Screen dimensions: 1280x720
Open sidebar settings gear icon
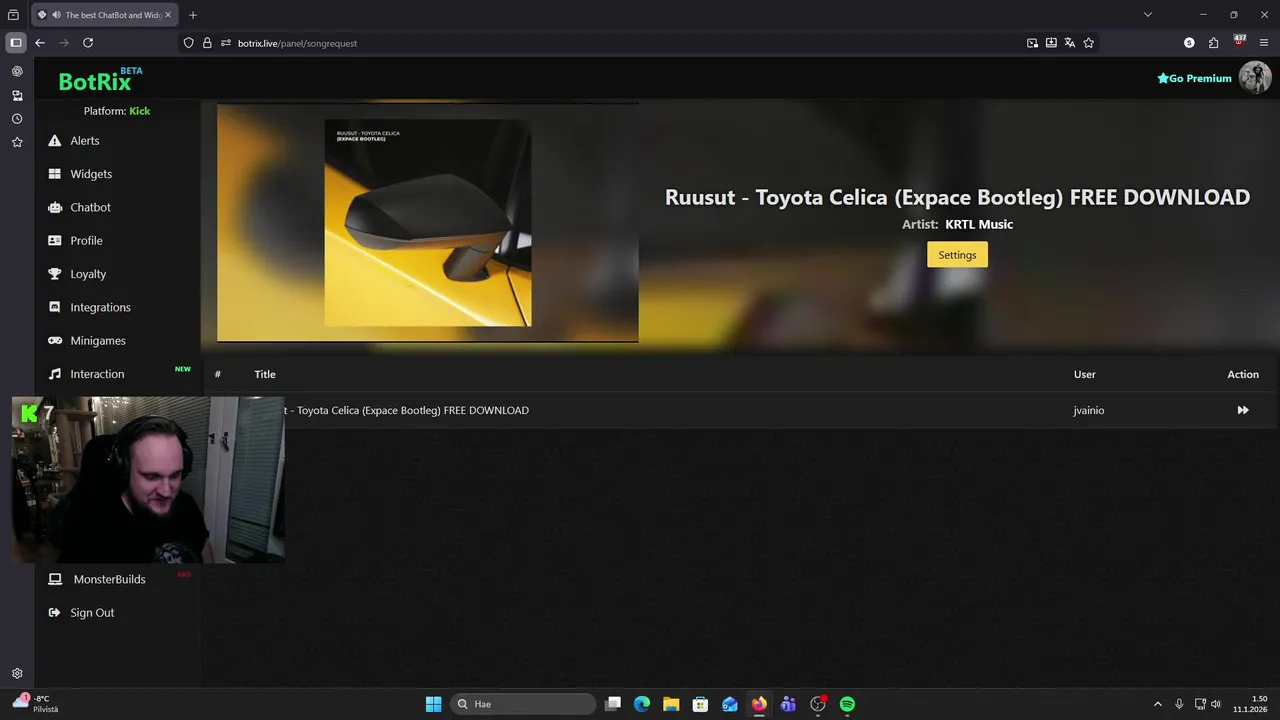coord(17,674)
